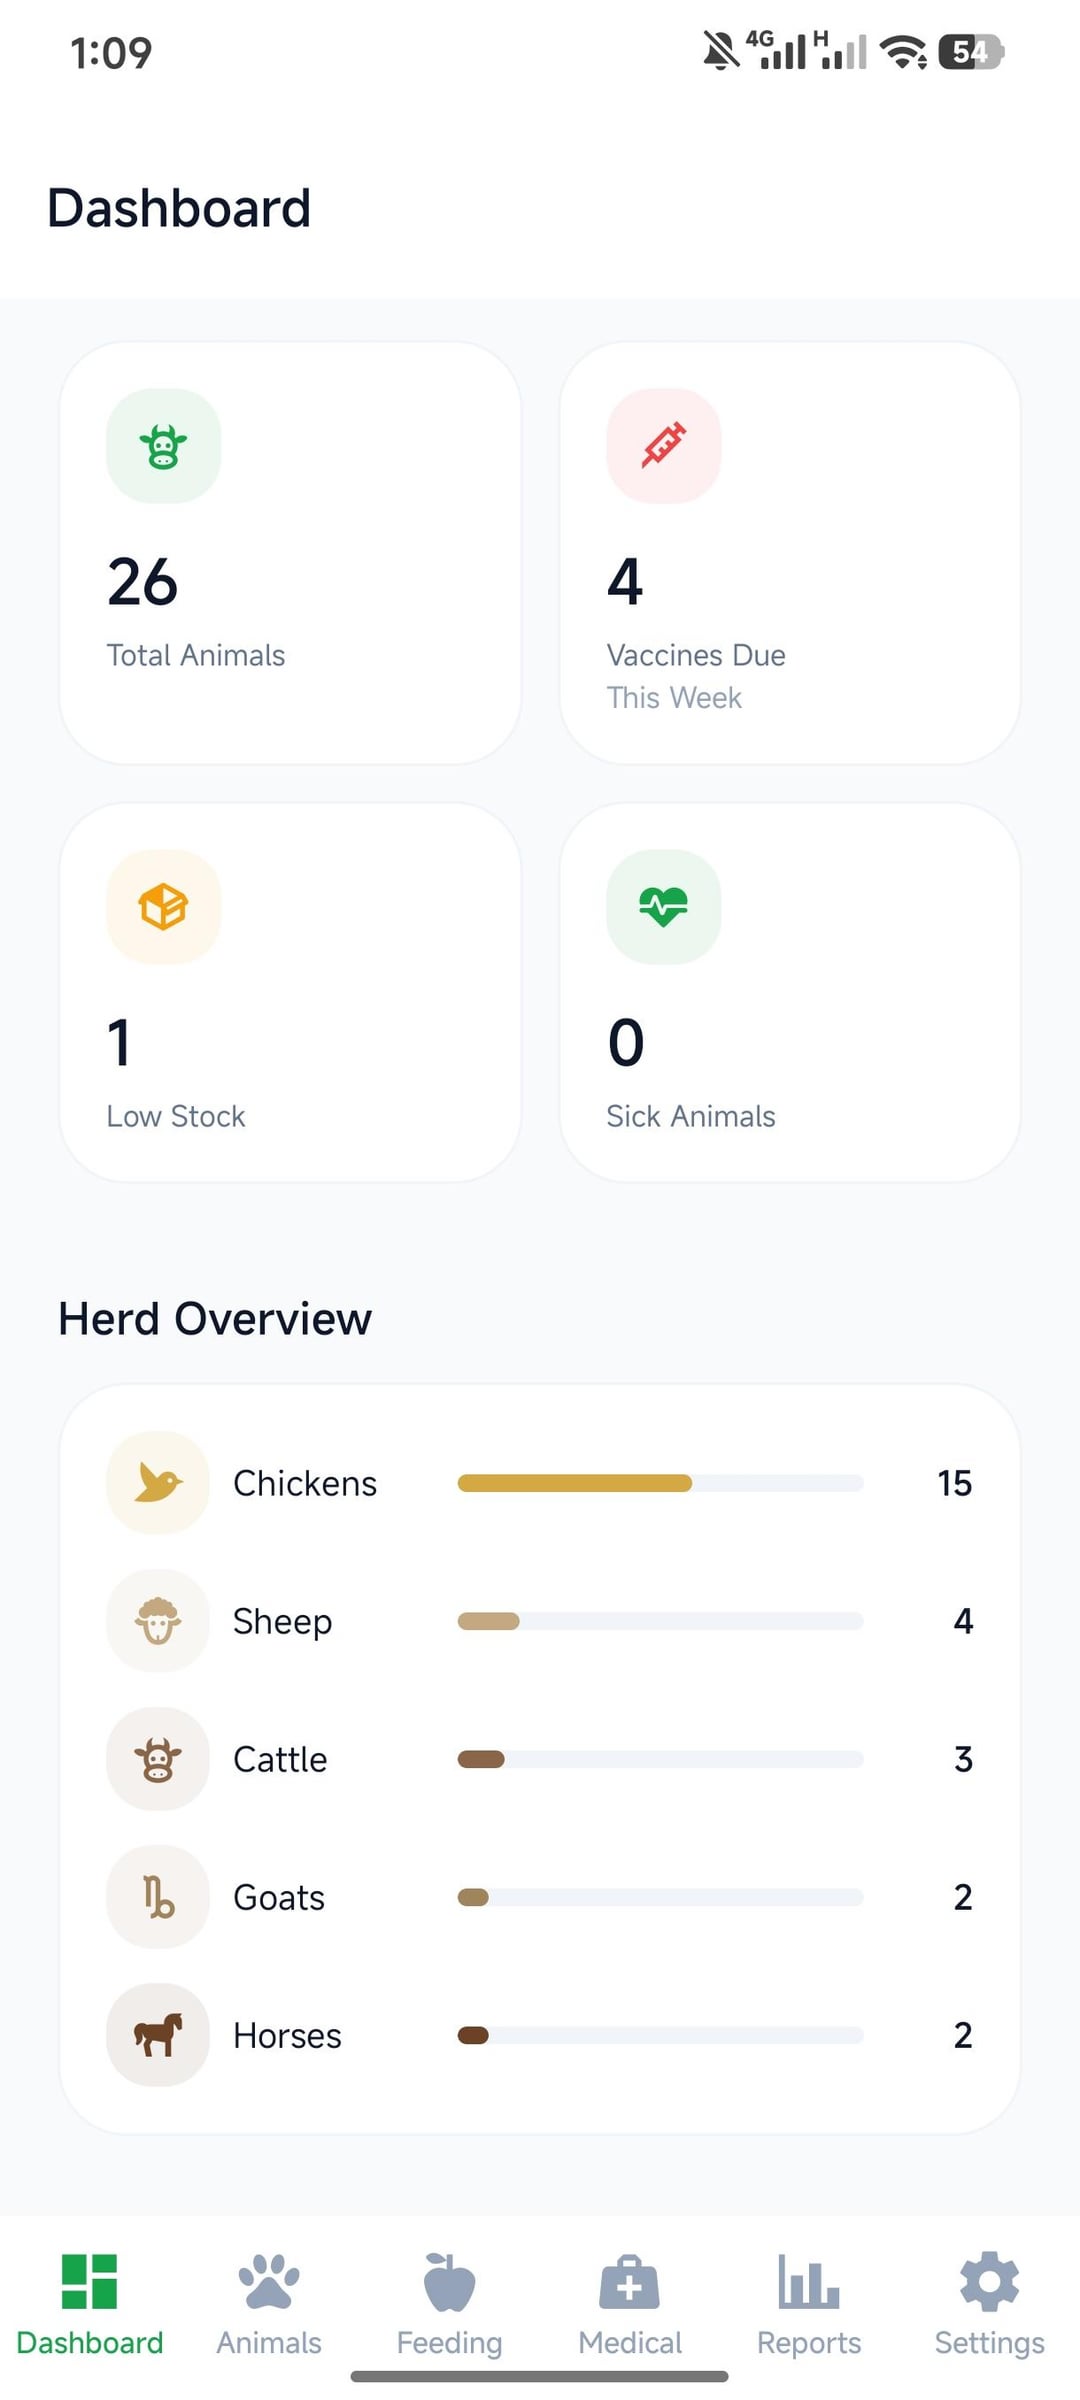Tap the red syringe Vaccines Due icon

pyautogui.click(x=663, y=446)
